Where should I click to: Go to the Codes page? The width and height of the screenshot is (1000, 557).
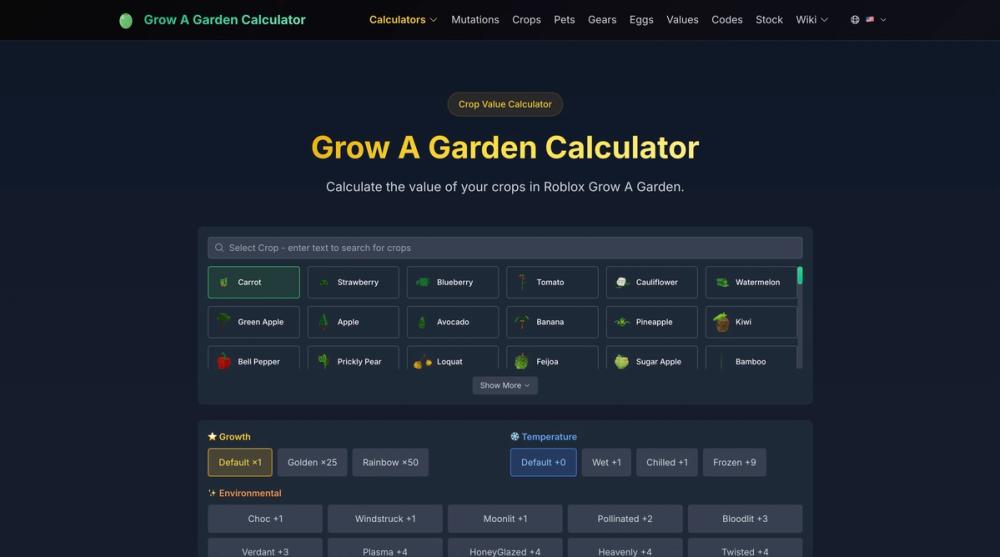pyautogui.click(x=727, y=20)
